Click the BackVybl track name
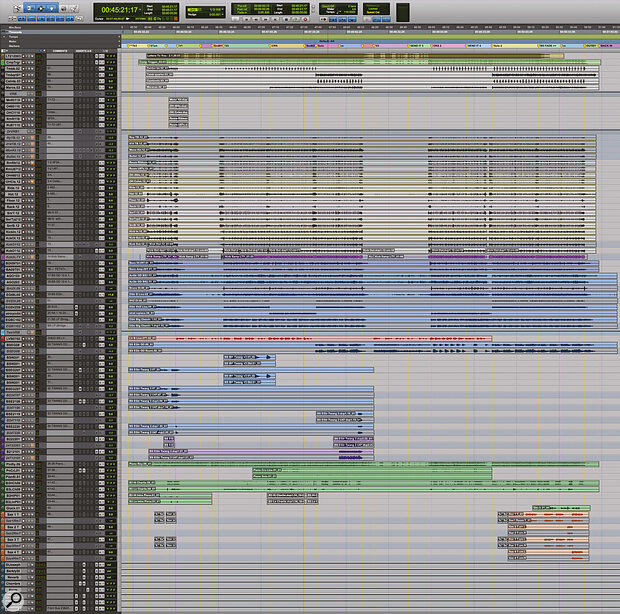 coord(13,571)
